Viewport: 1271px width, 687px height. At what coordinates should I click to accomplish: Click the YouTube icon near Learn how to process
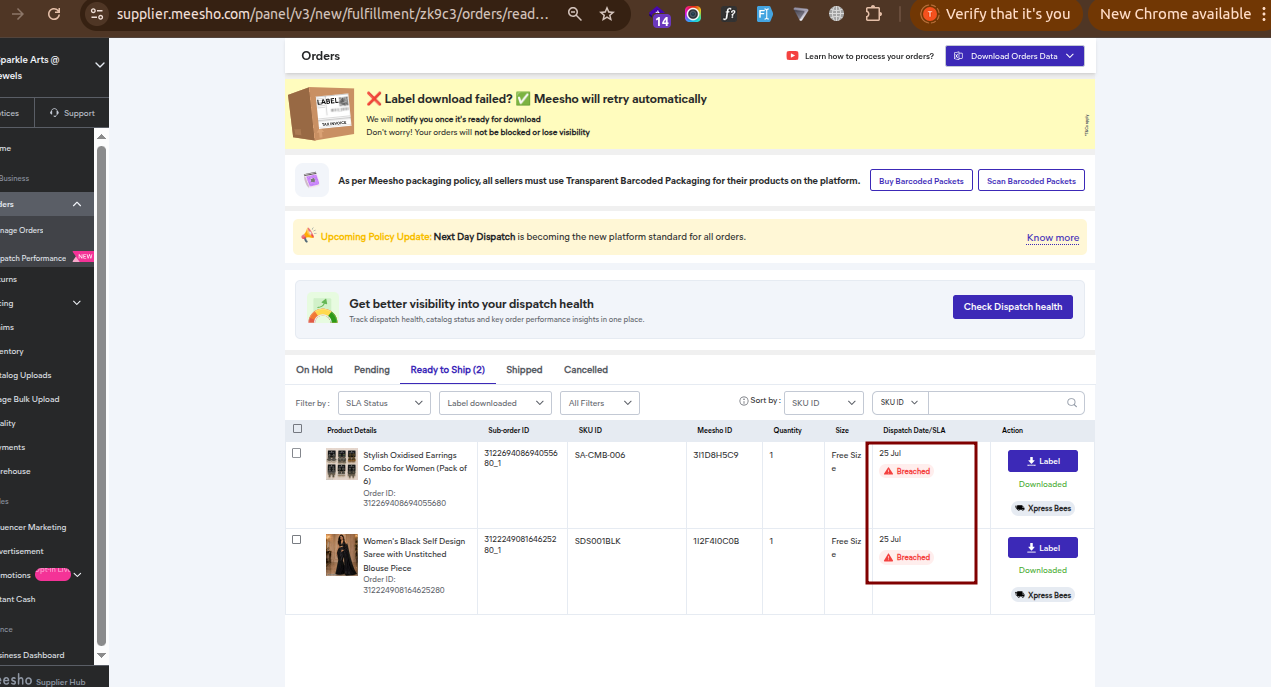click(792, 56)
